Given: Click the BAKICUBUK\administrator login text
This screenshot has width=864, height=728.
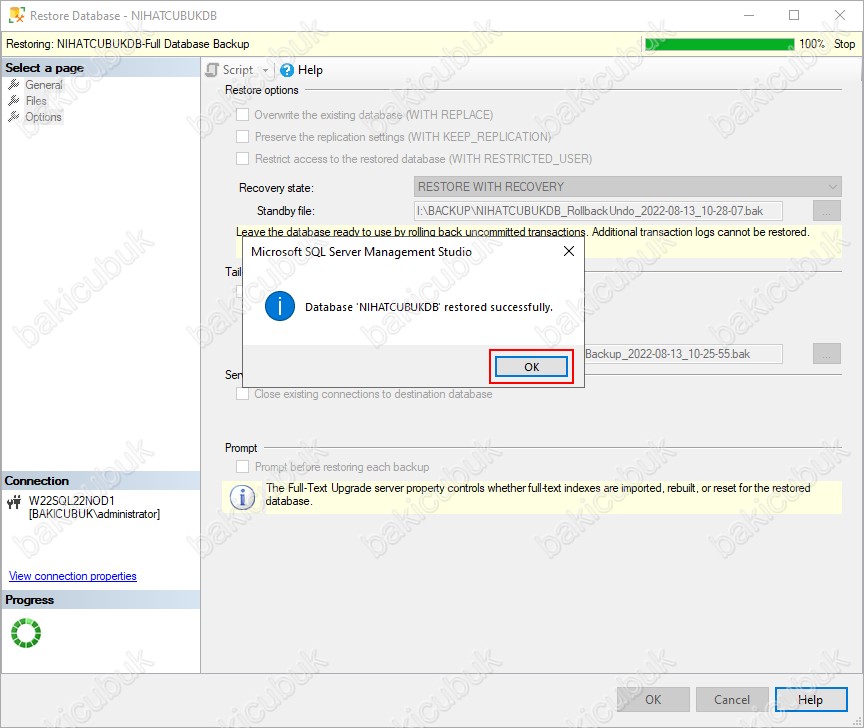Looking at the screenshot, I should pos(94,514).
